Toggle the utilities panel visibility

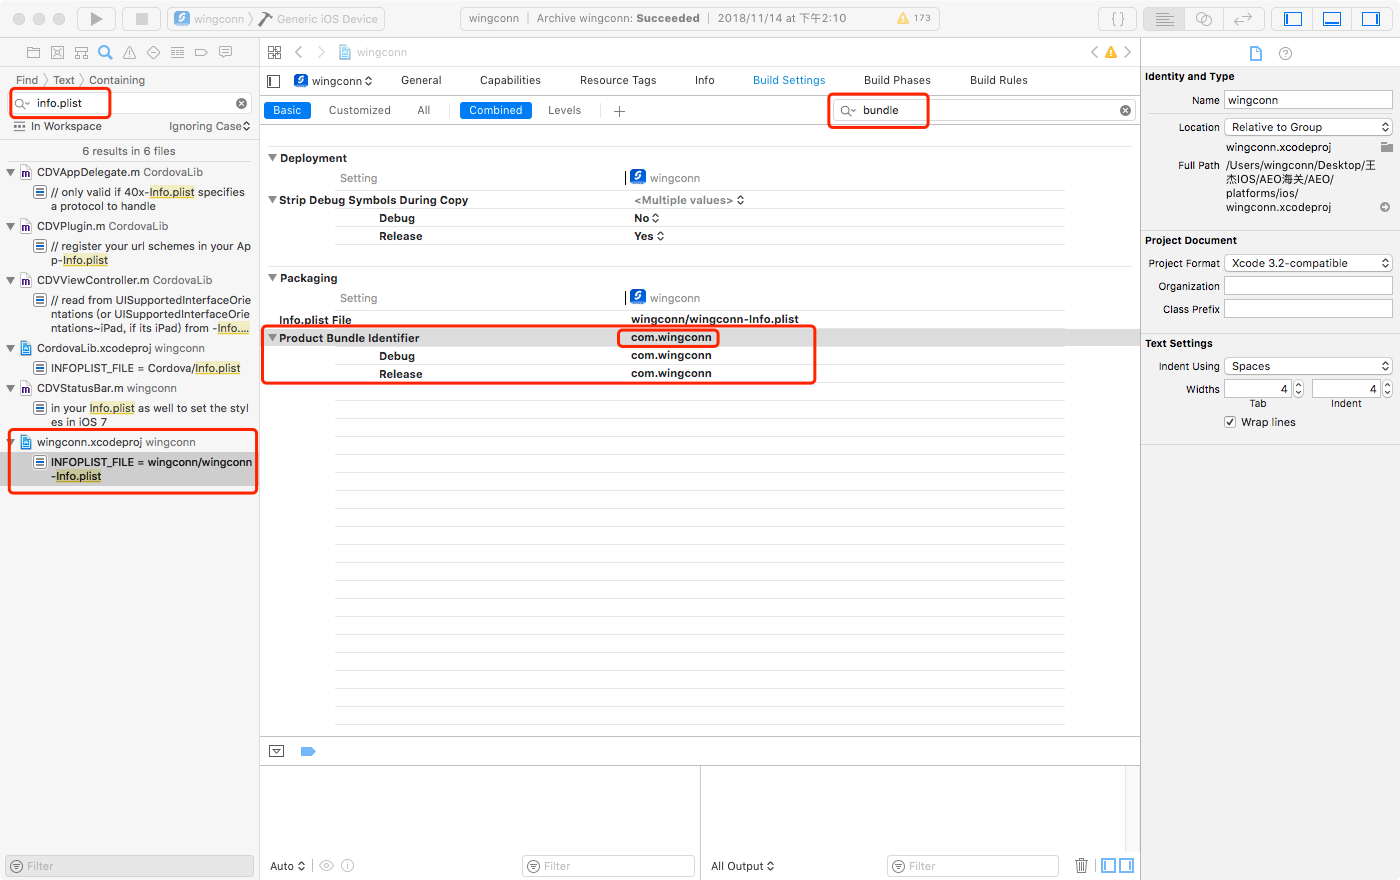(1371, 18)
